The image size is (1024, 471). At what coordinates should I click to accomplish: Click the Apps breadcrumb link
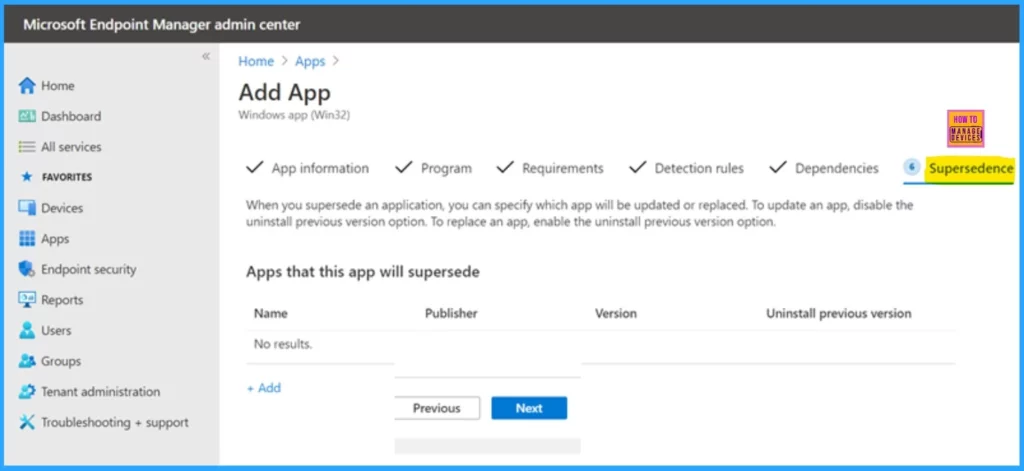click(x=310, y=61)
